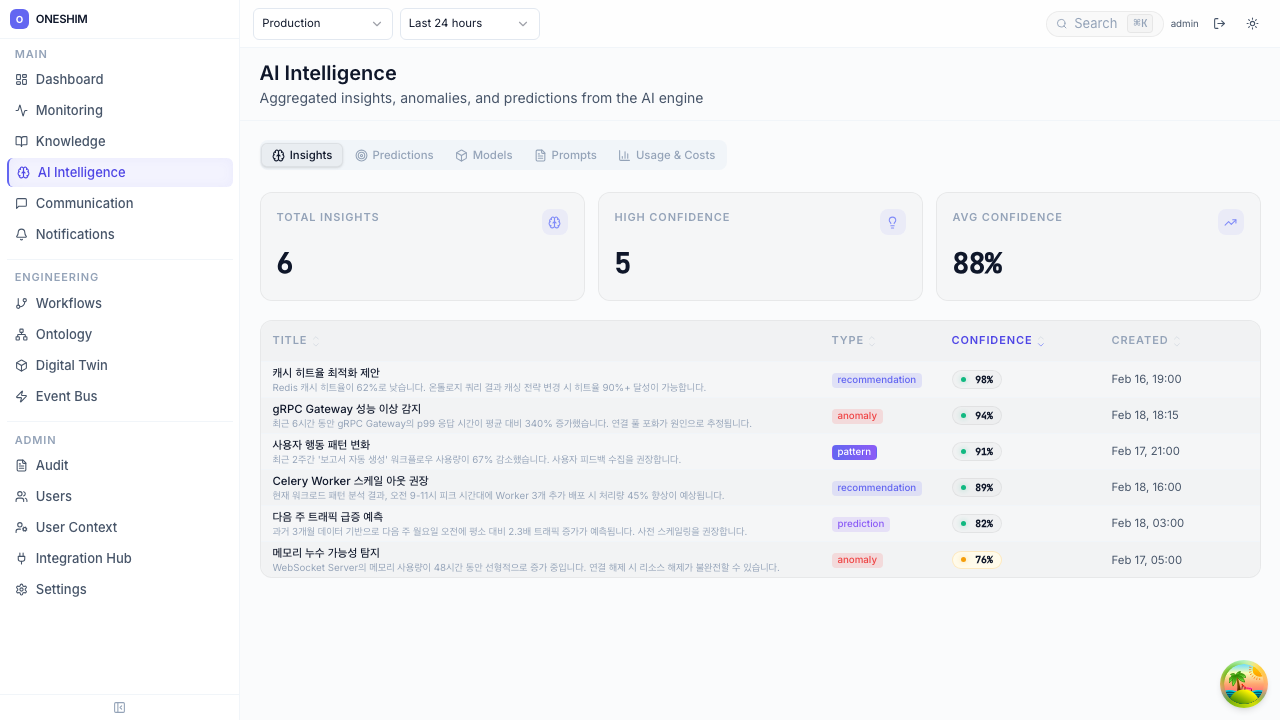Screen dimensions: 1280x720
Task: Click the admin account label
Action: pyautogui.click(x=1184, y=23)
